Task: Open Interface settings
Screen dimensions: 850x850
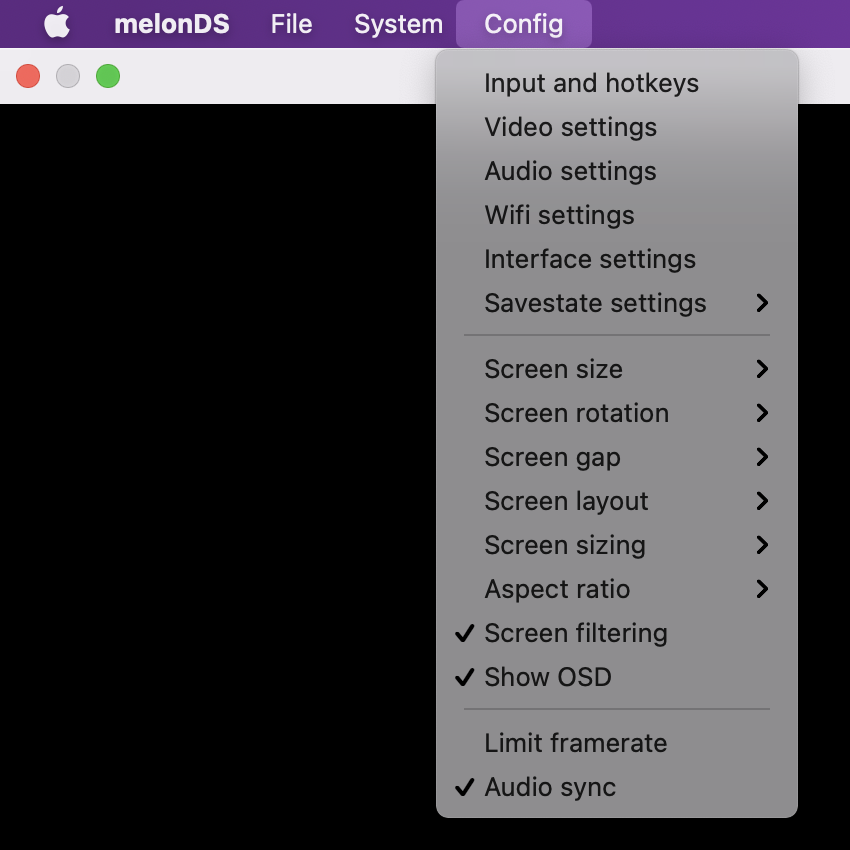Action: click(x=588, y=259)
